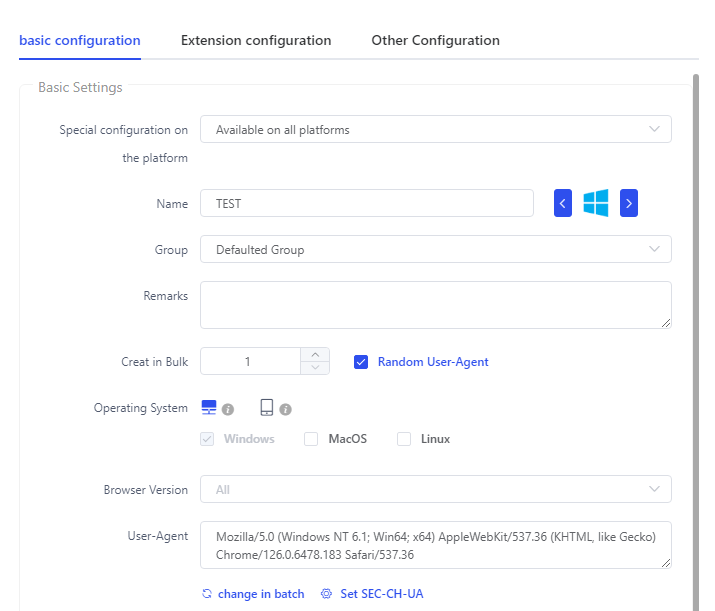
Task: Select the desktop operating system icon
Action: coord(209,407)
